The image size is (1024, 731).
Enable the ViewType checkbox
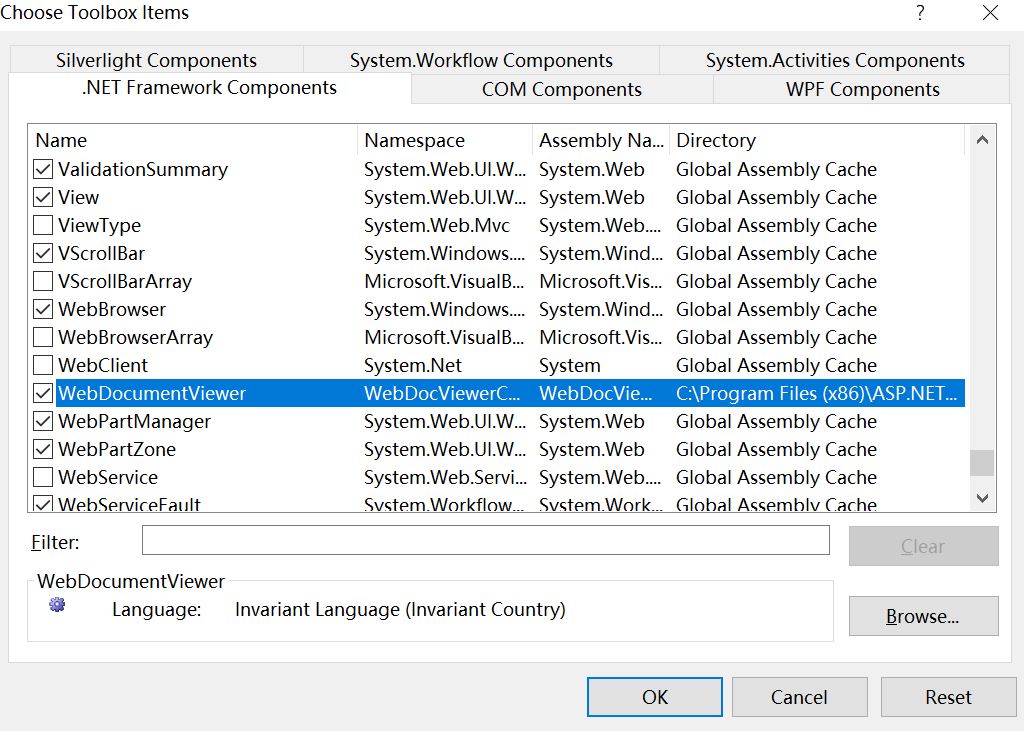42,225
